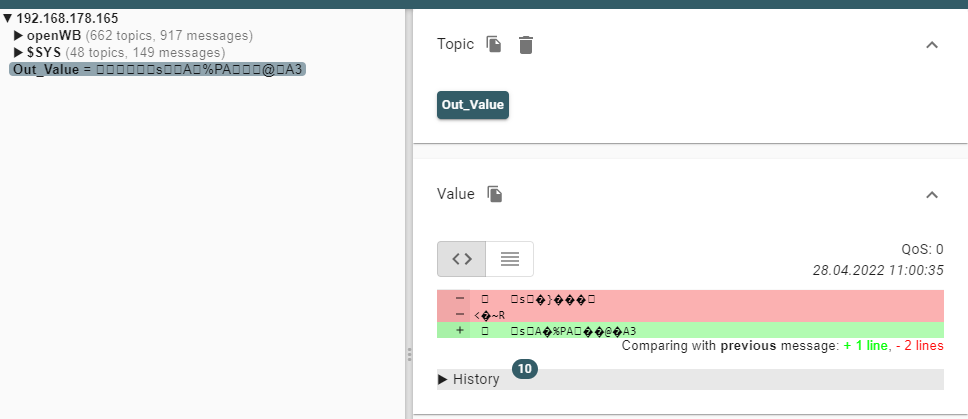Copy the topic to clipboard
The width and height of the screenshot is (968, 419).
494,44
